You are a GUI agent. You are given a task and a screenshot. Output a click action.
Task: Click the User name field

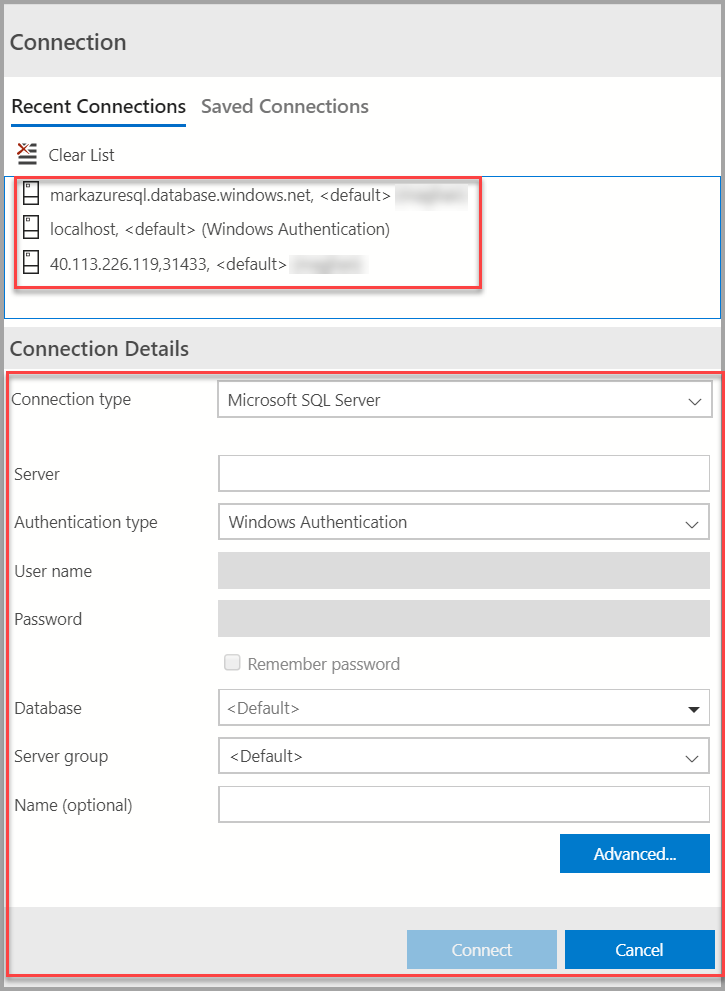tap(463, 570)
